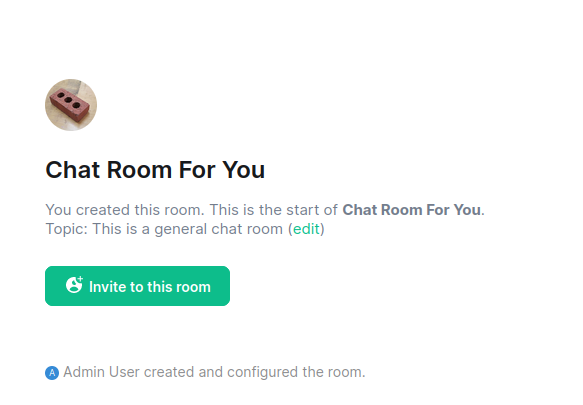Click the 'Topic:' label text

click(67, 229)
